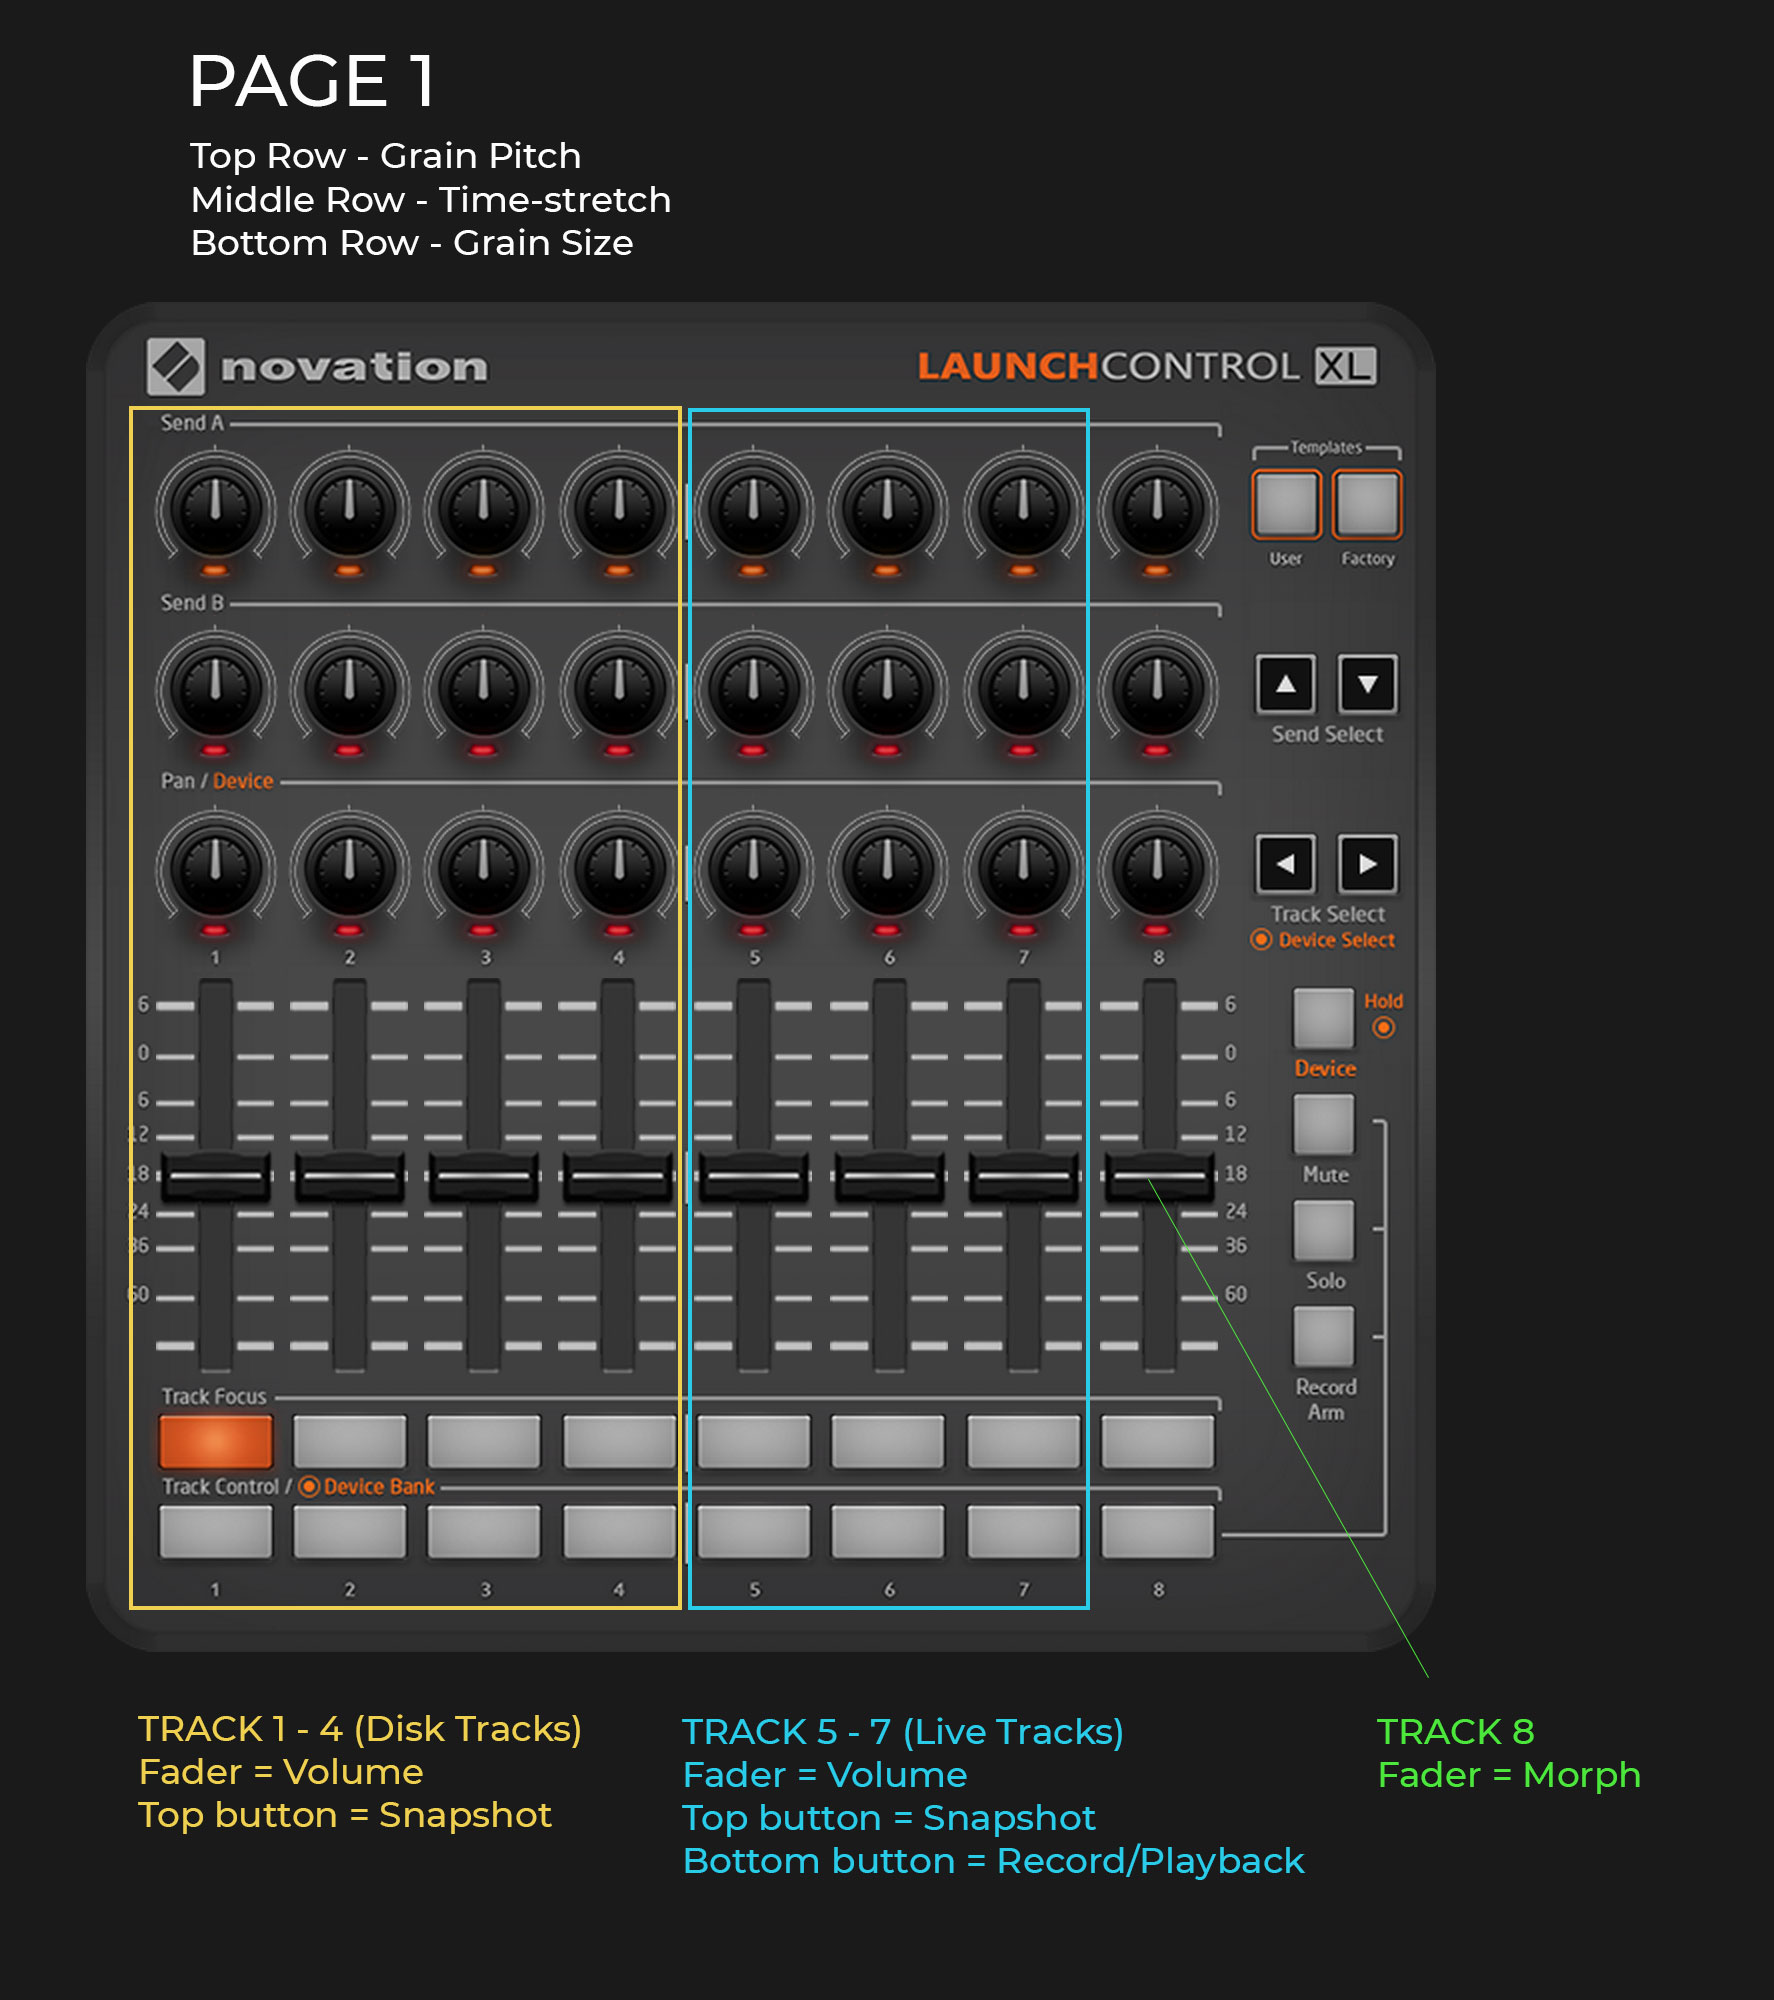Click Track Control button for channel 3
1774x2000 pixels.
click(484, 1531)
